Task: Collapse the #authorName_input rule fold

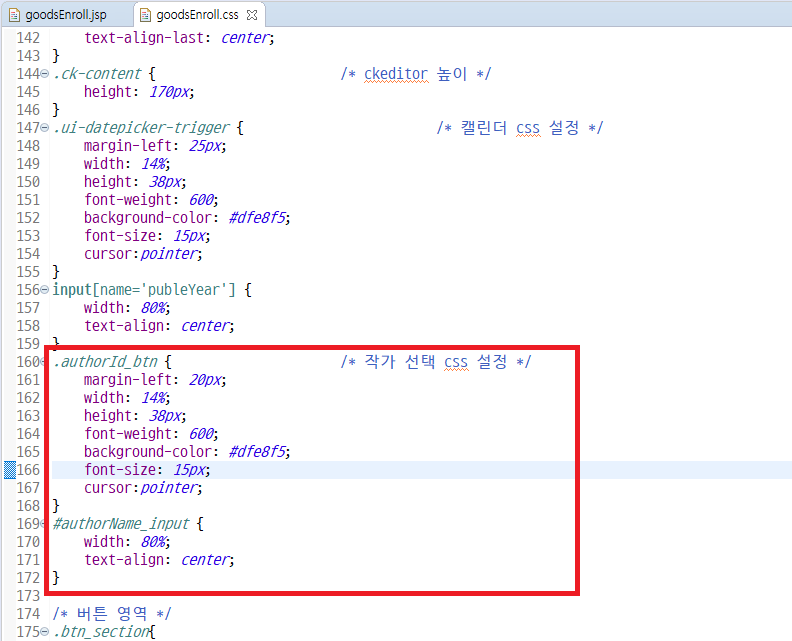Action: [x=43, y=524]
